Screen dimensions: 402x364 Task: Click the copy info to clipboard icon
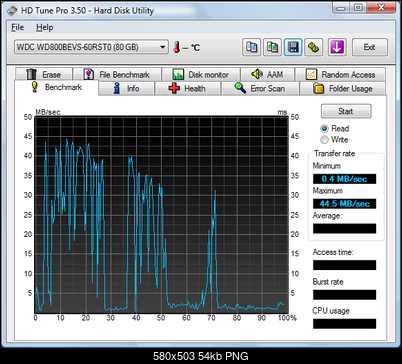[x=251, y=47]
